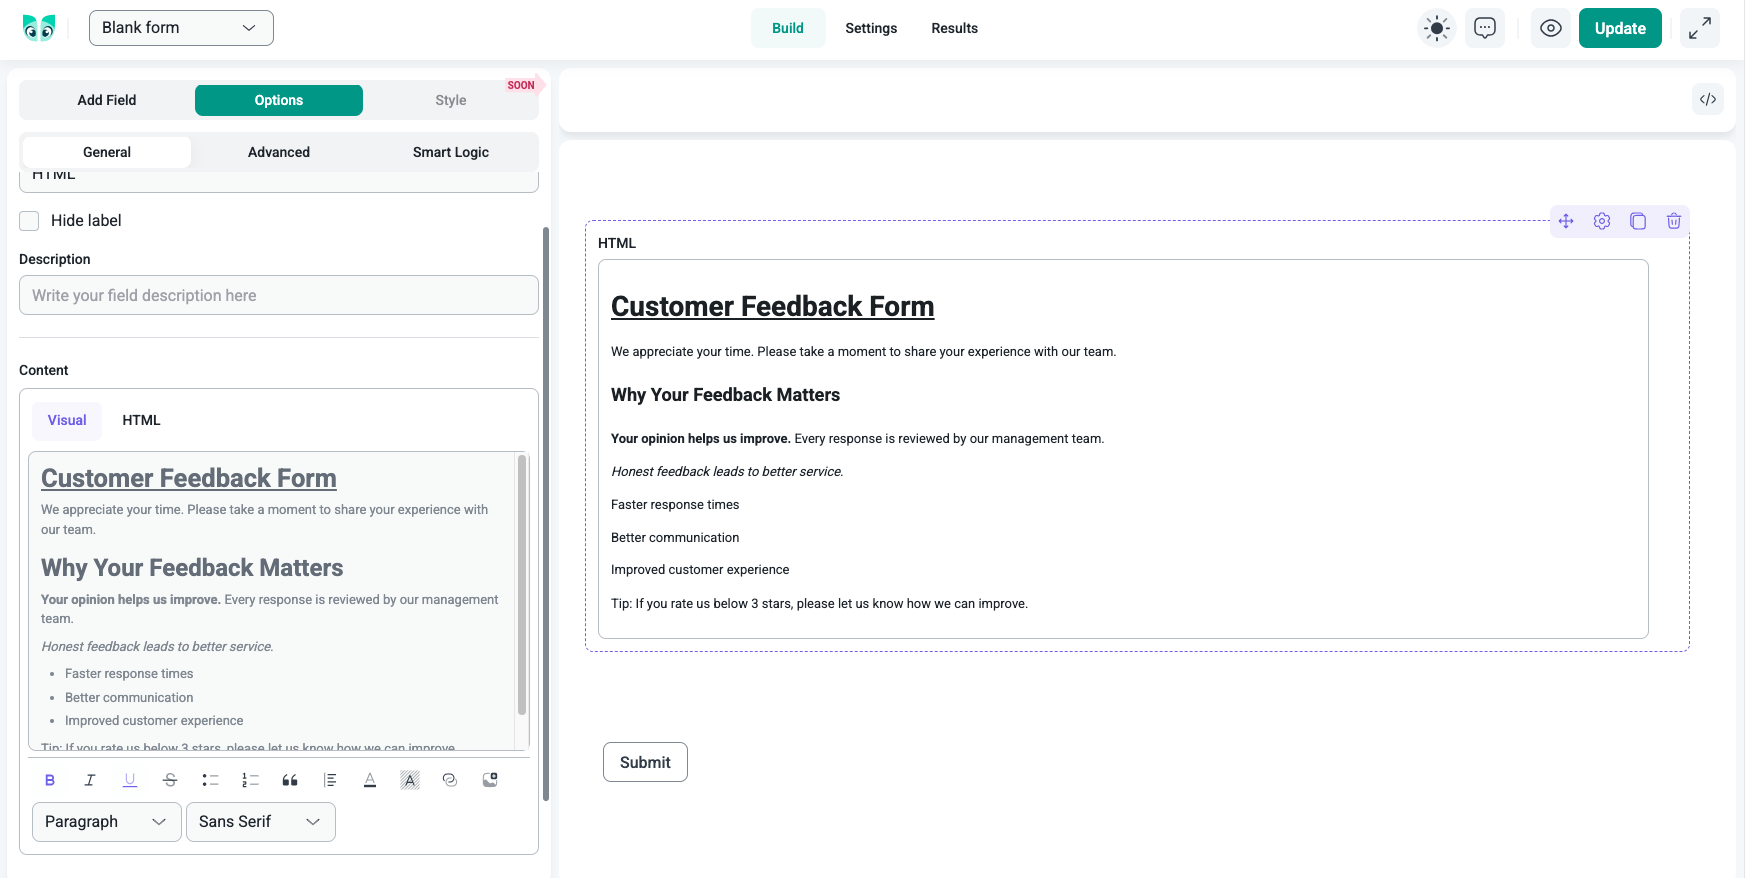The width and height of the screenshot is (1745, 878).
Task: Click the app logo icon
Action: coord(39,28)
